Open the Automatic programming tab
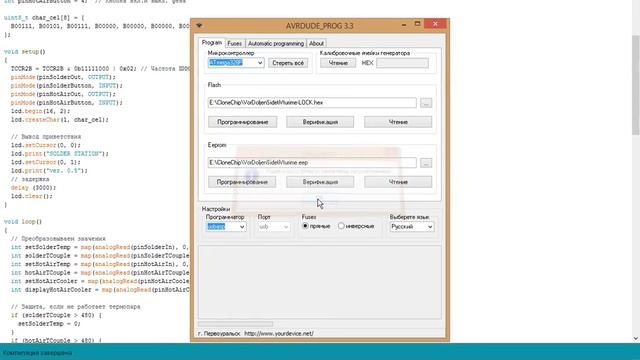640x360 pixels. point(276,43)
